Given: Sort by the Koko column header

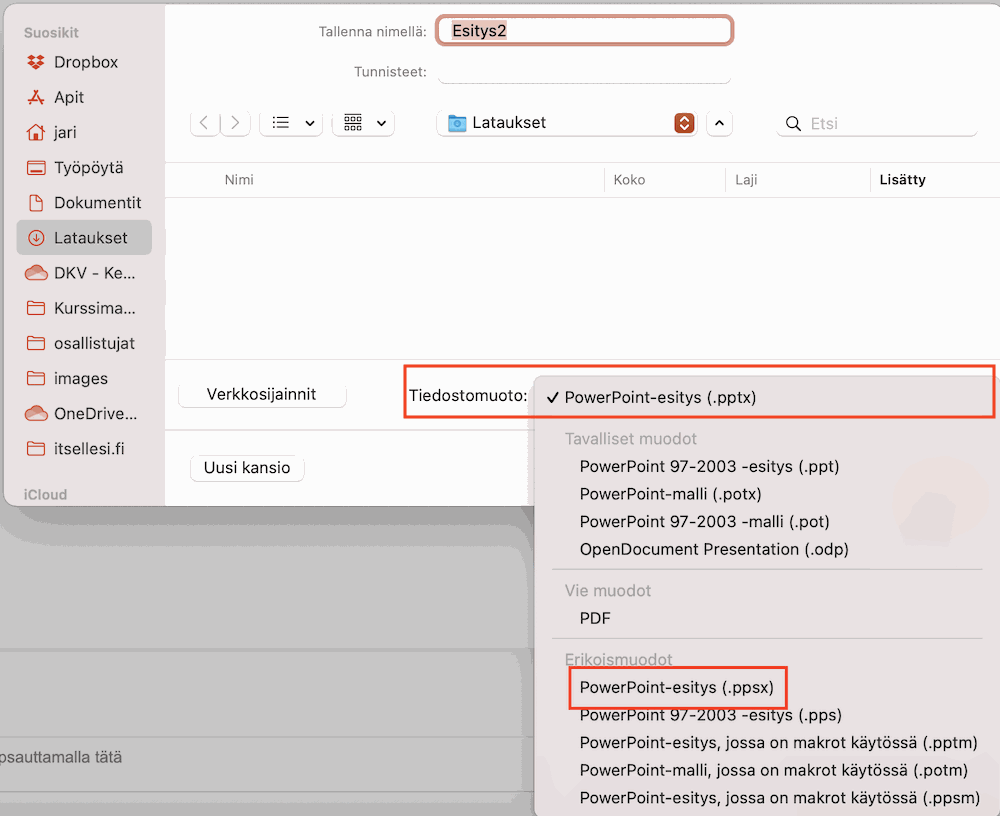Looking at the screenshot, I should (629, 180).
